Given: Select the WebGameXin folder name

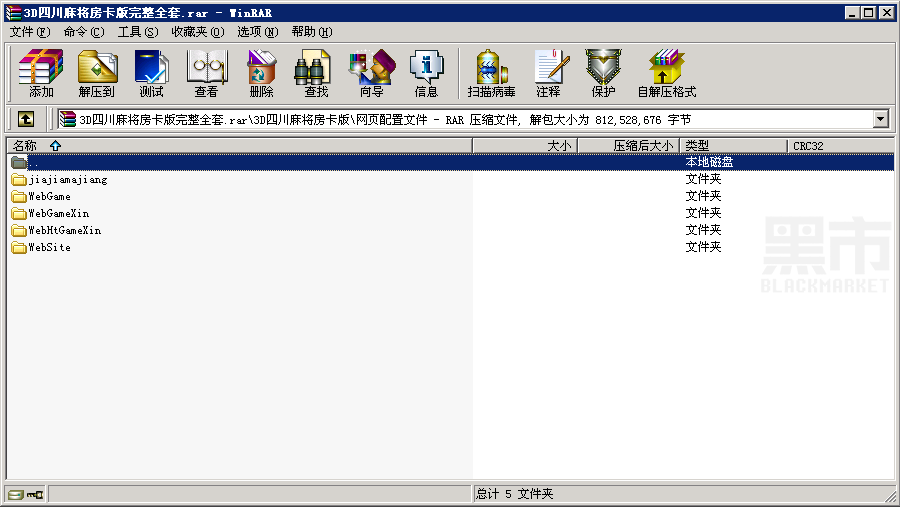Looking at the screenshot, I should 59,214.
